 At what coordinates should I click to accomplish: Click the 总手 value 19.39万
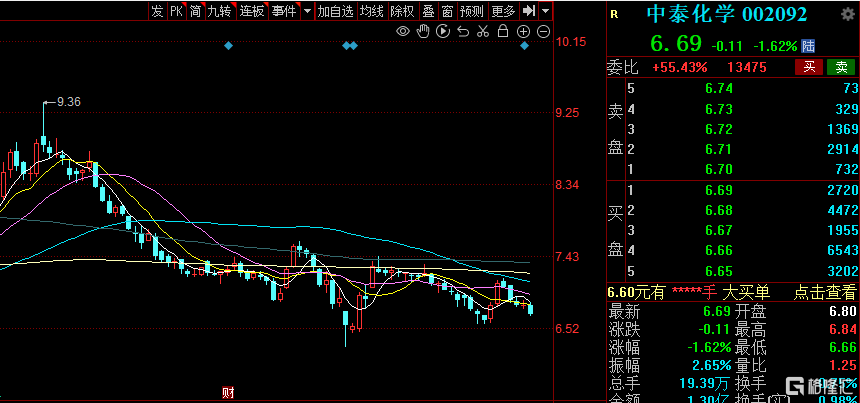click(x=702, y=382)
